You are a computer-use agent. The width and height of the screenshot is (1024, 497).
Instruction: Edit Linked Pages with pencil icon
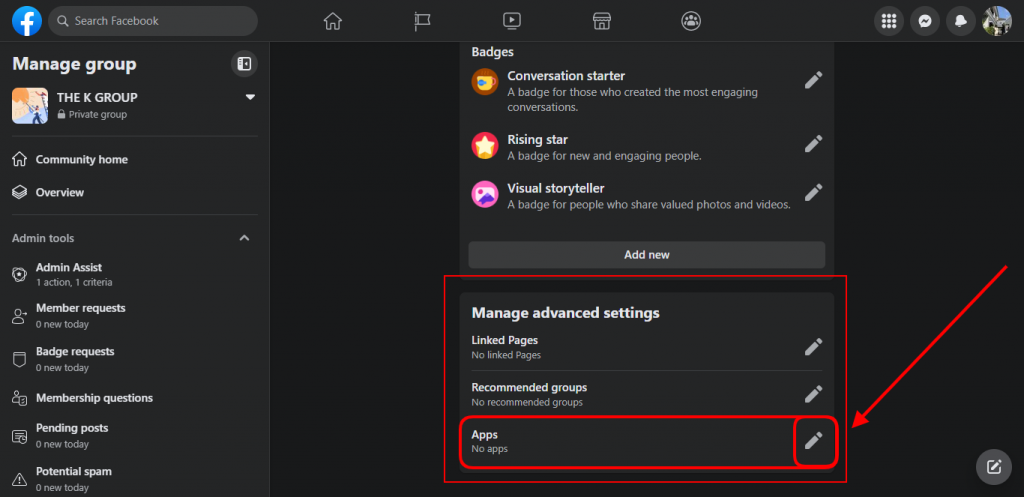(x=813, y=346)
